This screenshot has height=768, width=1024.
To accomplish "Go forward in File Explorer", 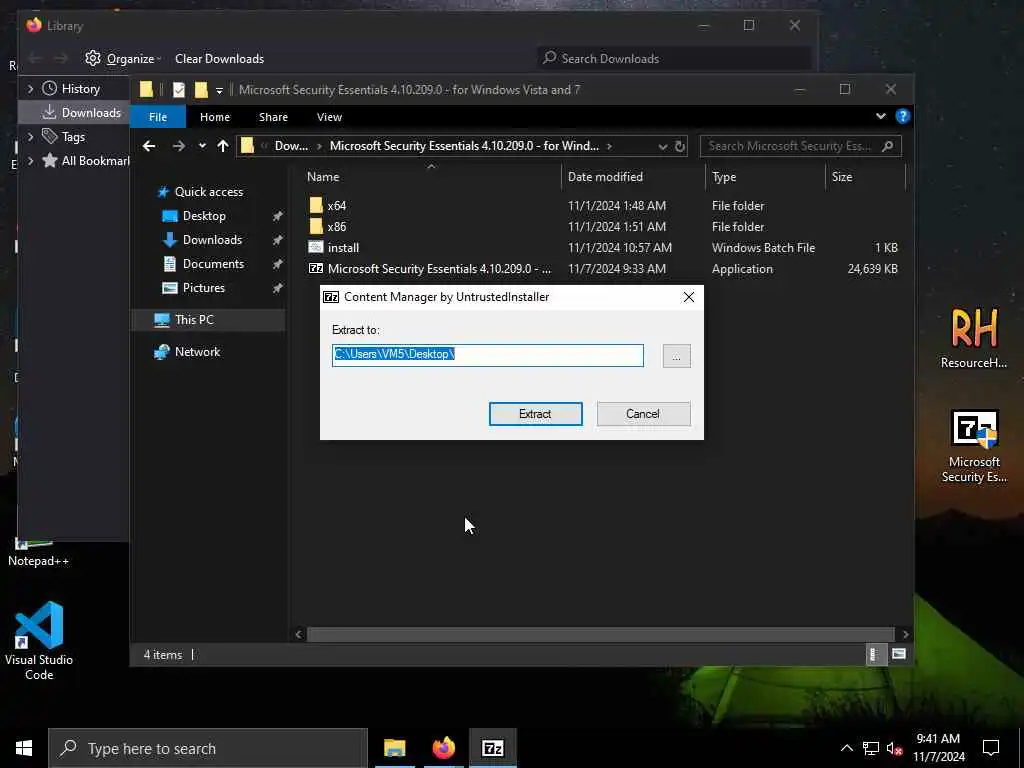I will pyautogui.click(x=178, y=146).
